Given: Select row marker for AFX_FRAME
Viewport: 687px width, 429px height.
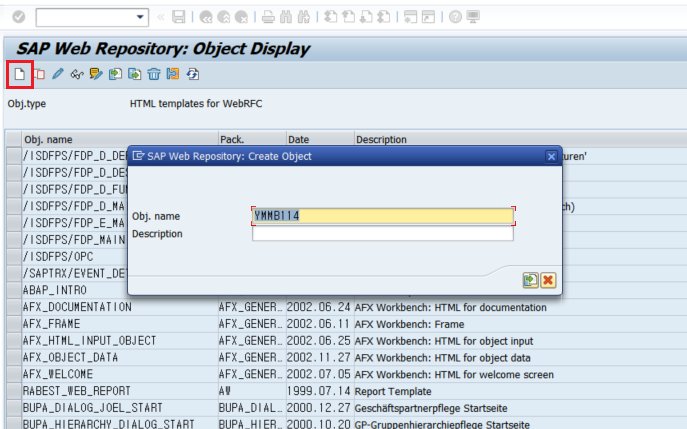Looking at the screenshot, I should click(14, 324).
